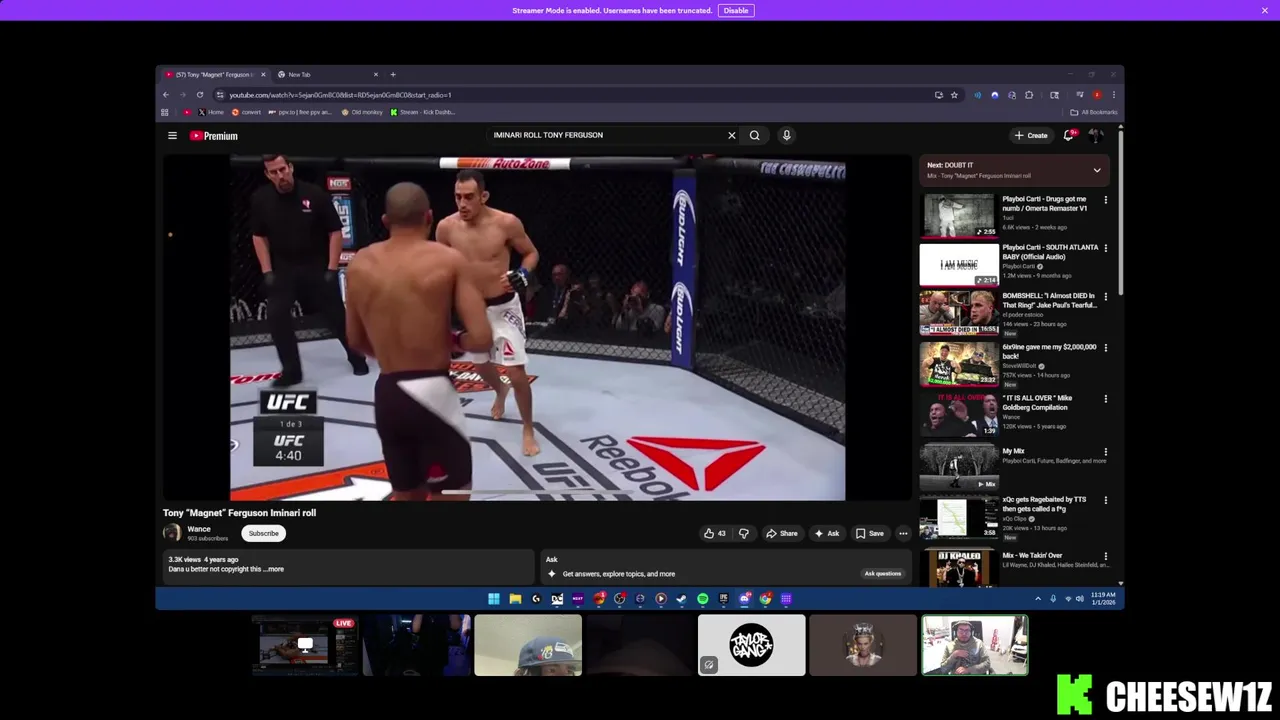Expand description with ...more
Screen dimensions: 1280x720
(274, 569)
